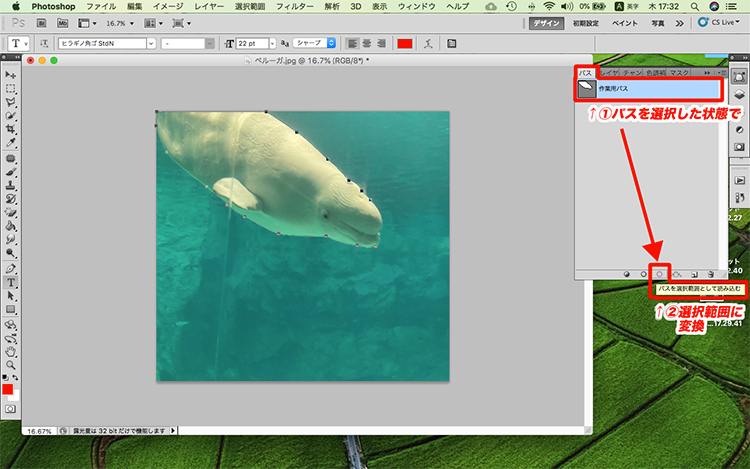Pick the Crop tool
The height and width of the screenshot is (469, 750).
pos(11,130)
